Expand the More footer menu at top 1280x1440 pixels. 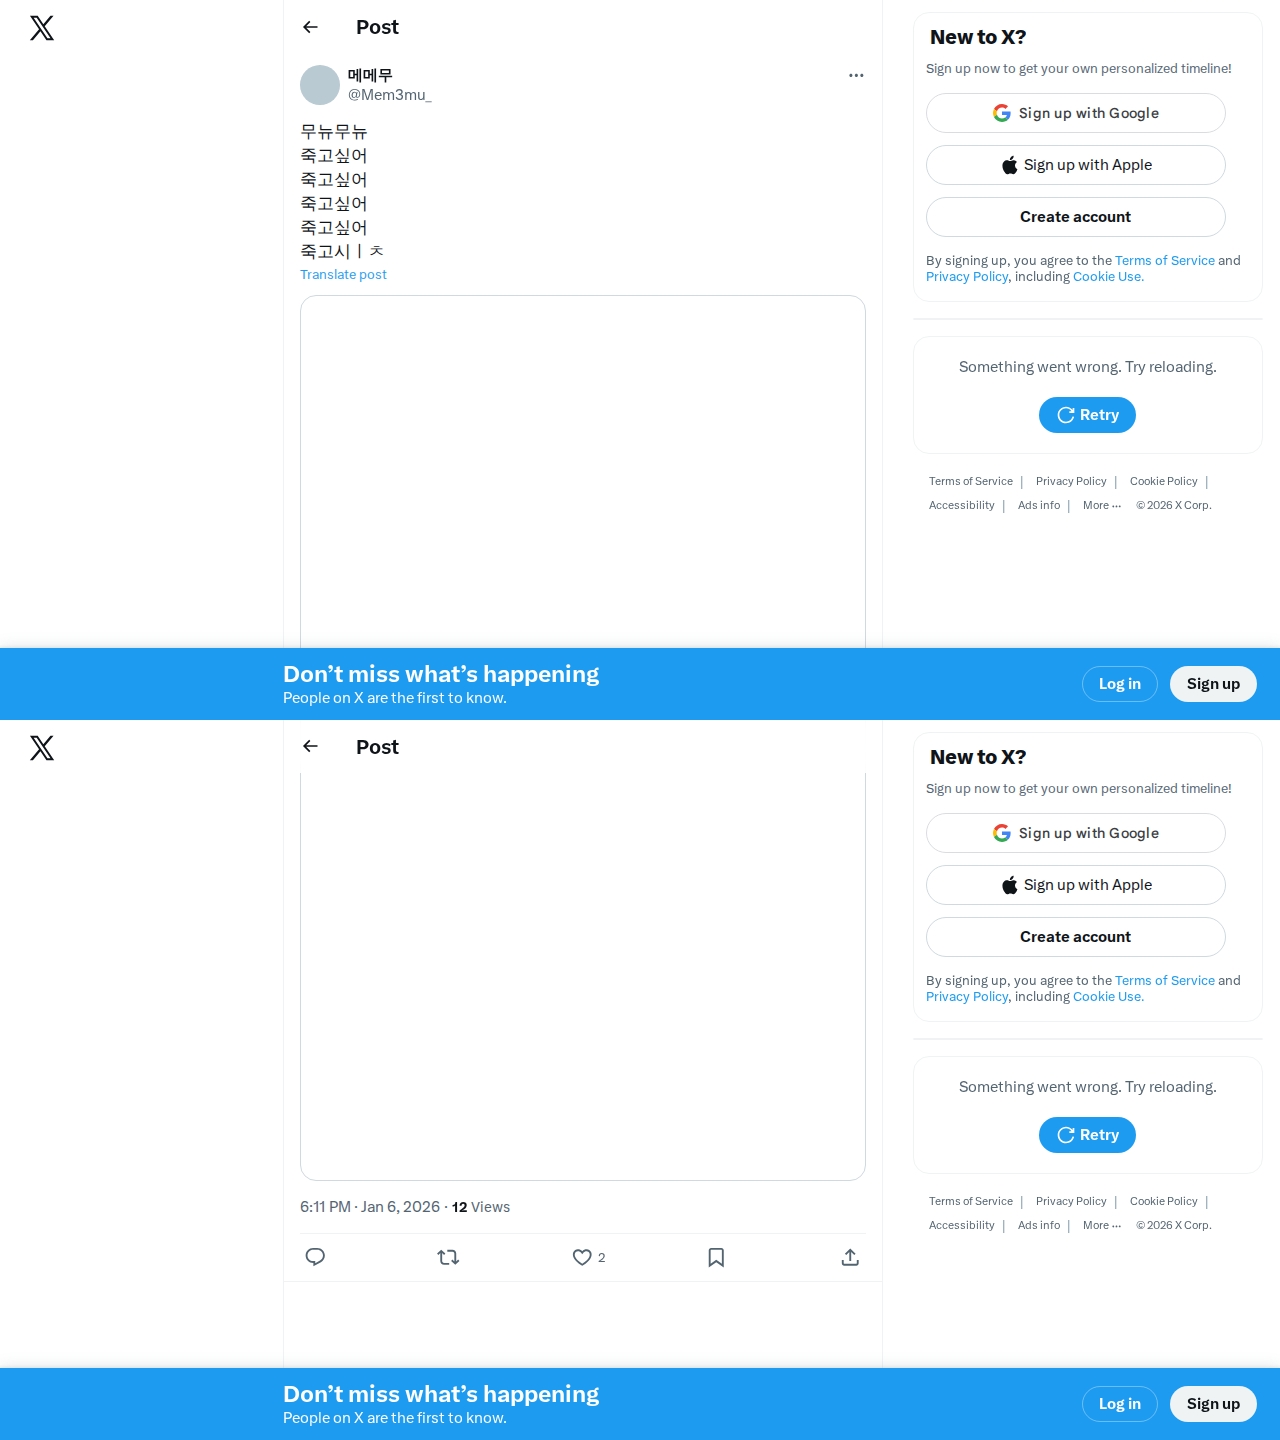(1102, 505)
